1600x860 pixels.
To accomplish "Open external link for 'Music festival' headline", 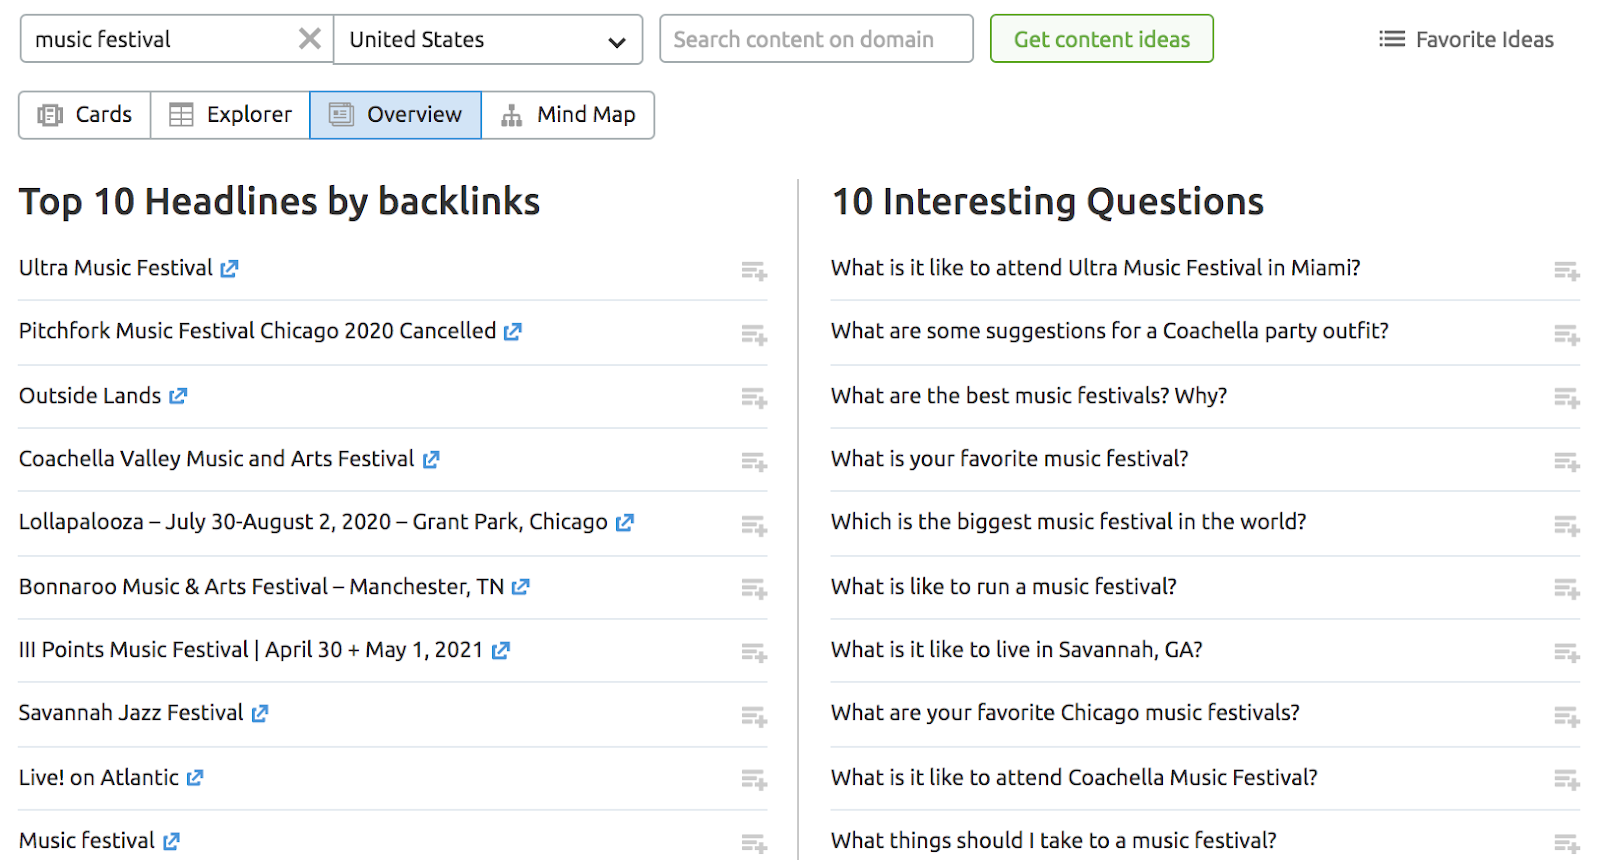I will (x=172, y=842).
